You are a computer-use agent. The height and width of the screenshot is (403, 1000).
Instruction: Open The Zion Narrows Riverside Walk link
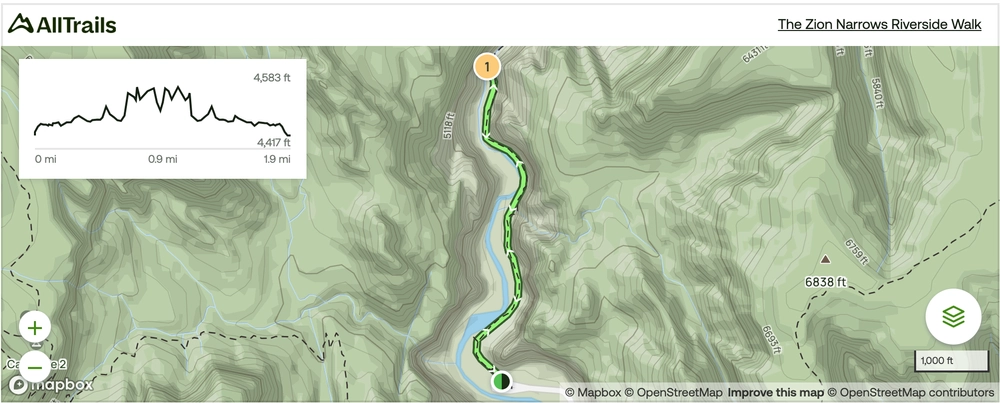(x=879, y=24)
